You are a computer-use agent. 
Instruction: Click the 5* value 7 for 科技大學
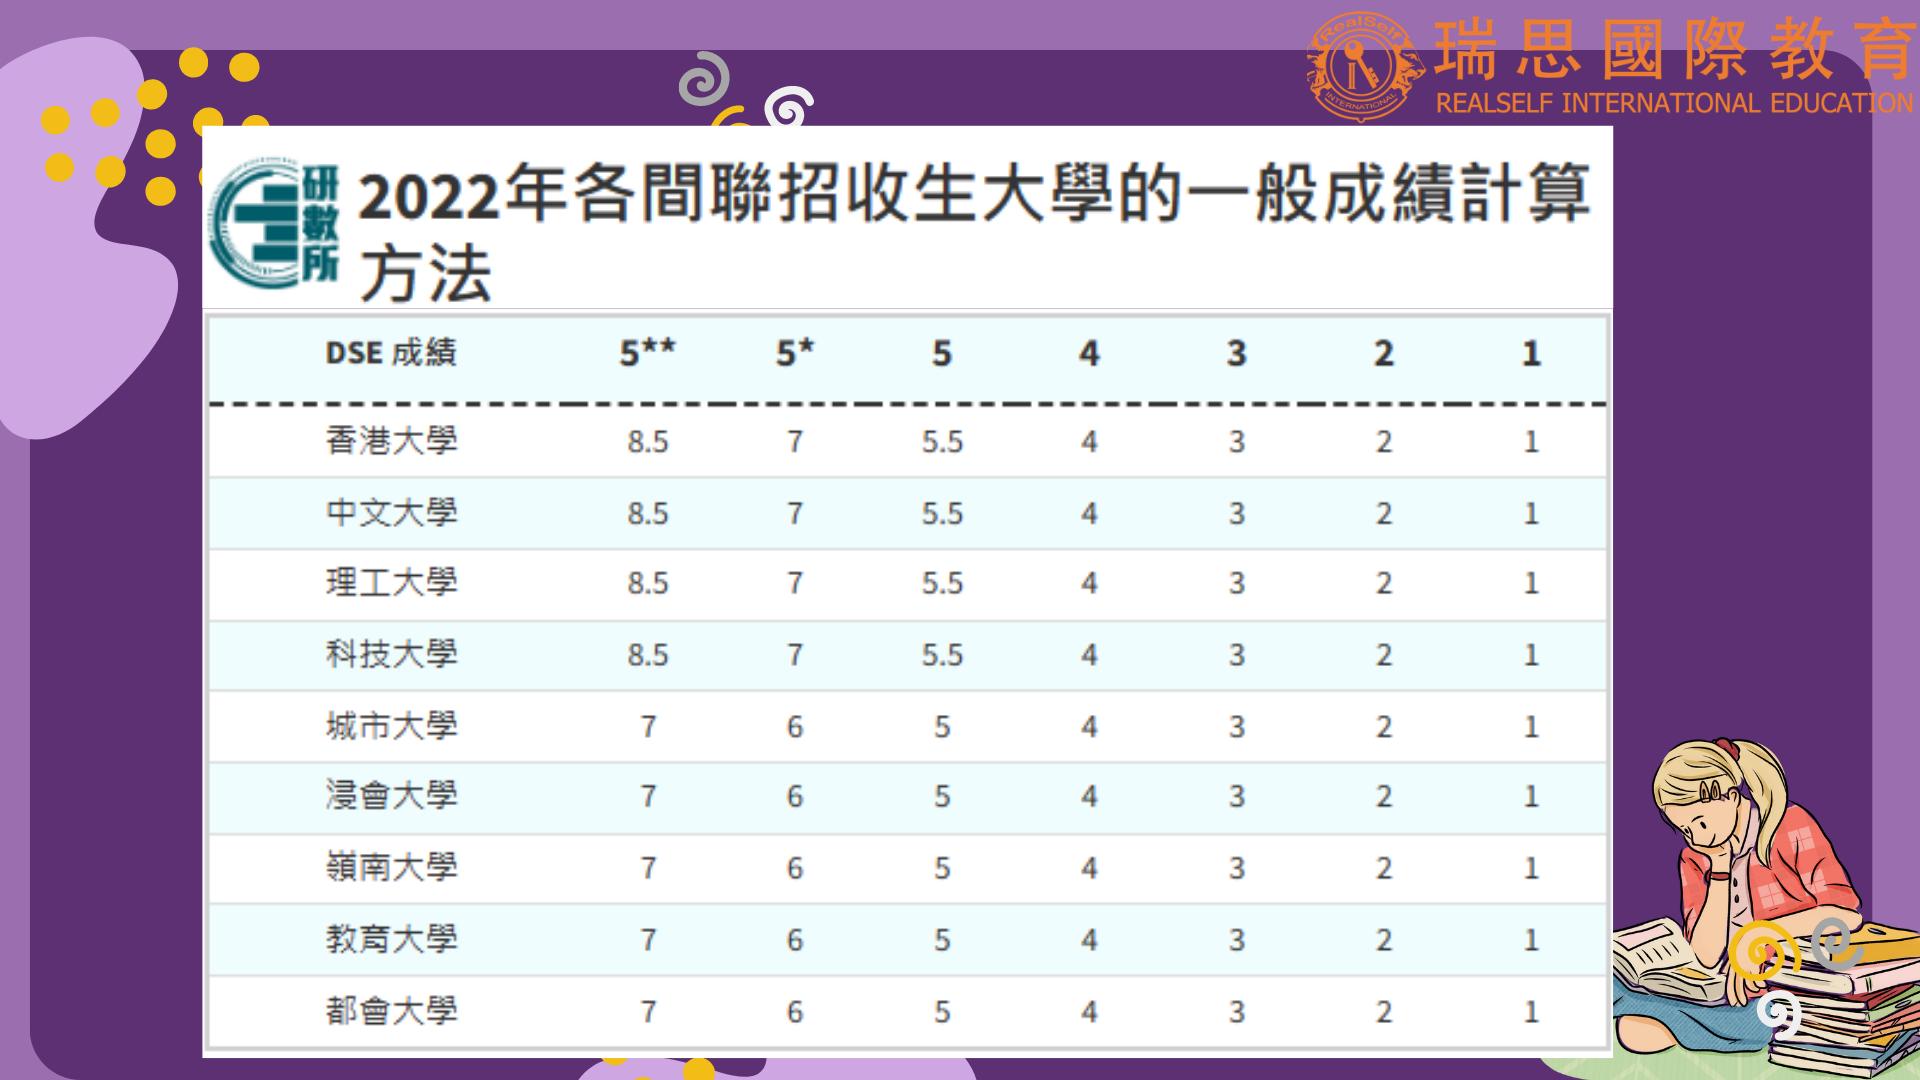[795, 656]
